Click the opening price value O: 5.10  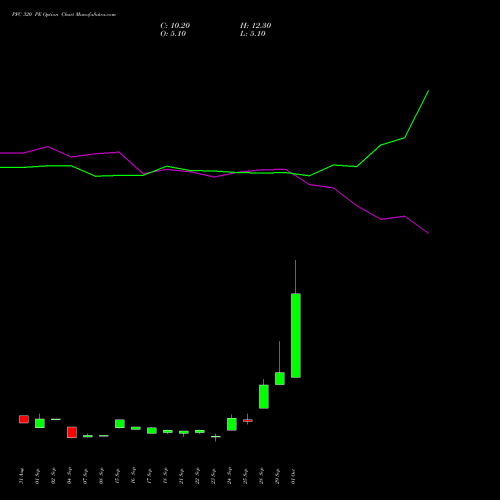pos(173,34)
